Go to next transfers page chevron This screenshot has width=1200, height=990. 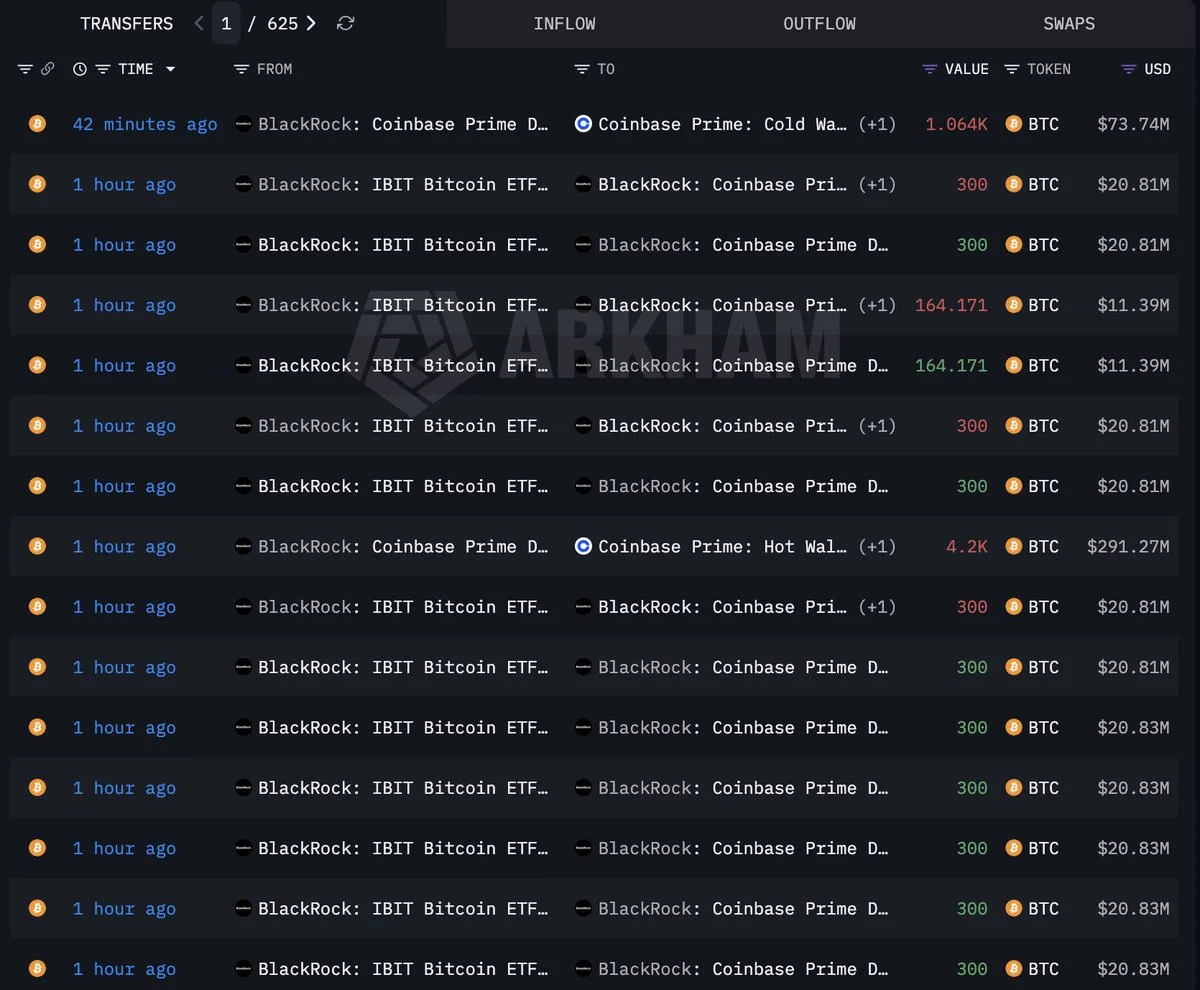click(x=312, y=23)
